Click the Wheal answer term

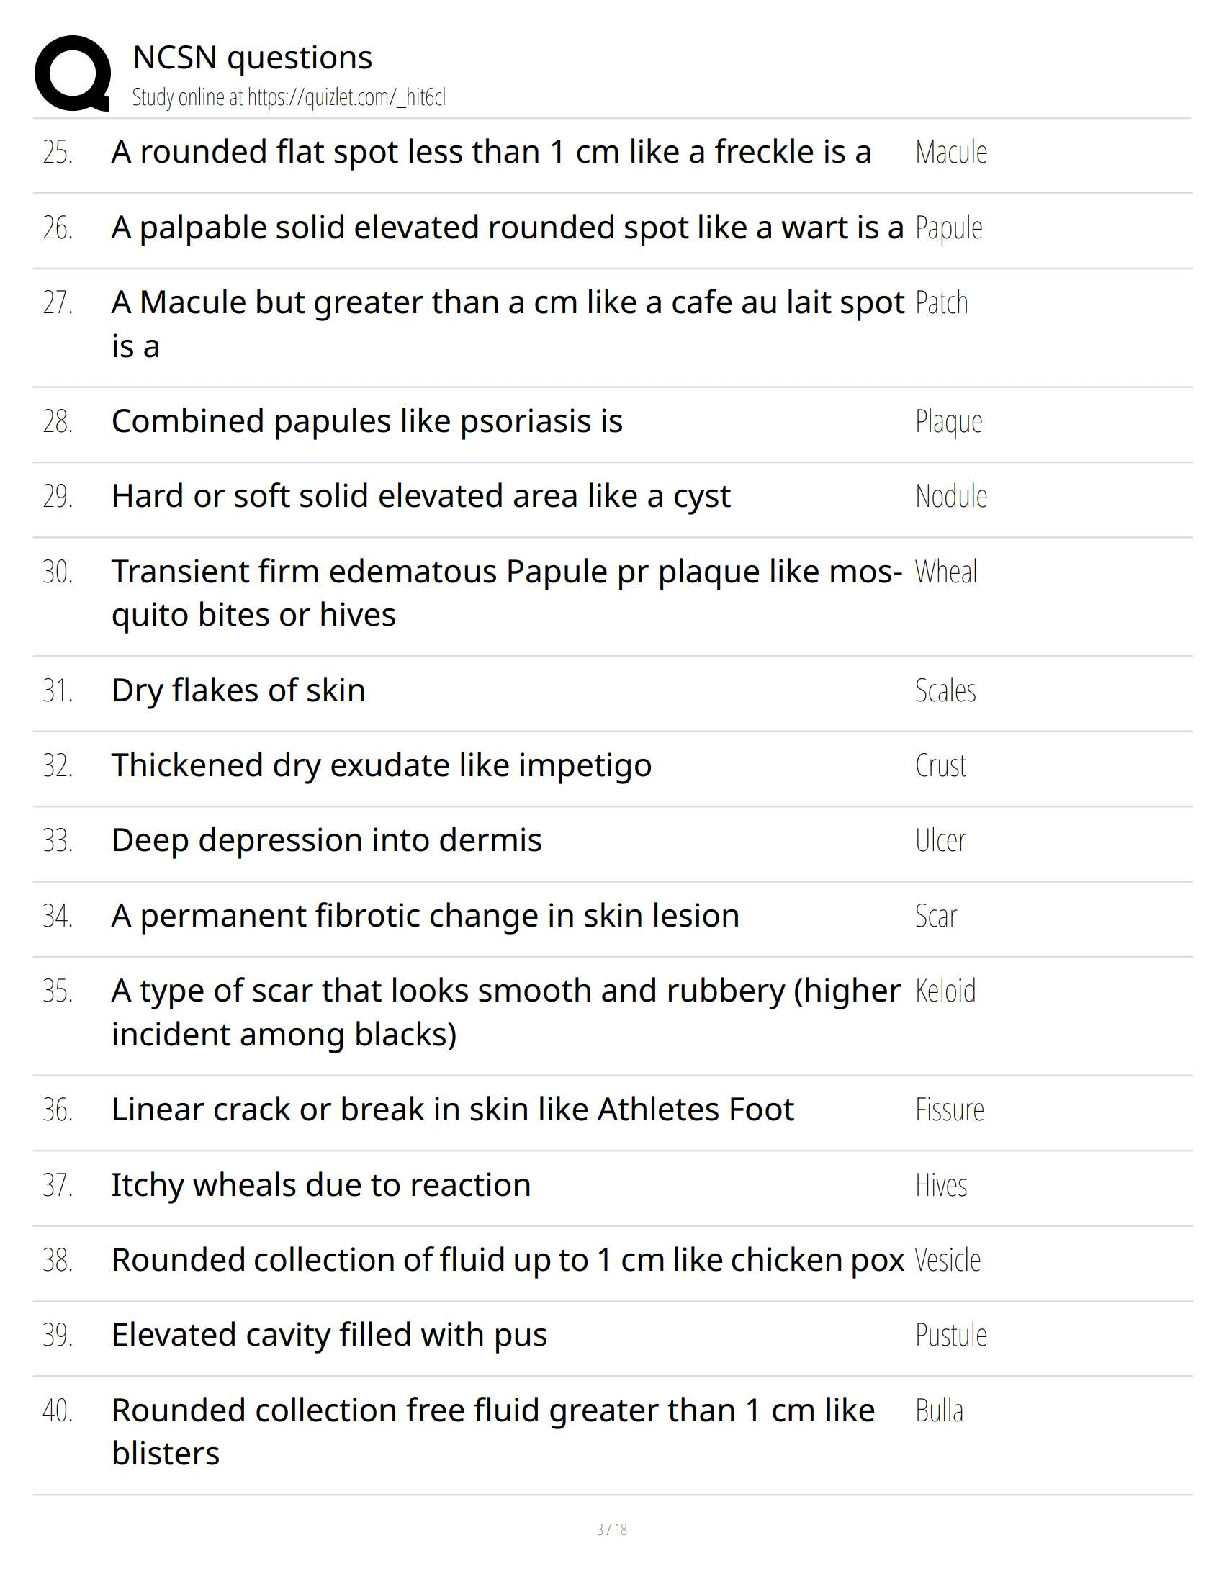(946, 571)
